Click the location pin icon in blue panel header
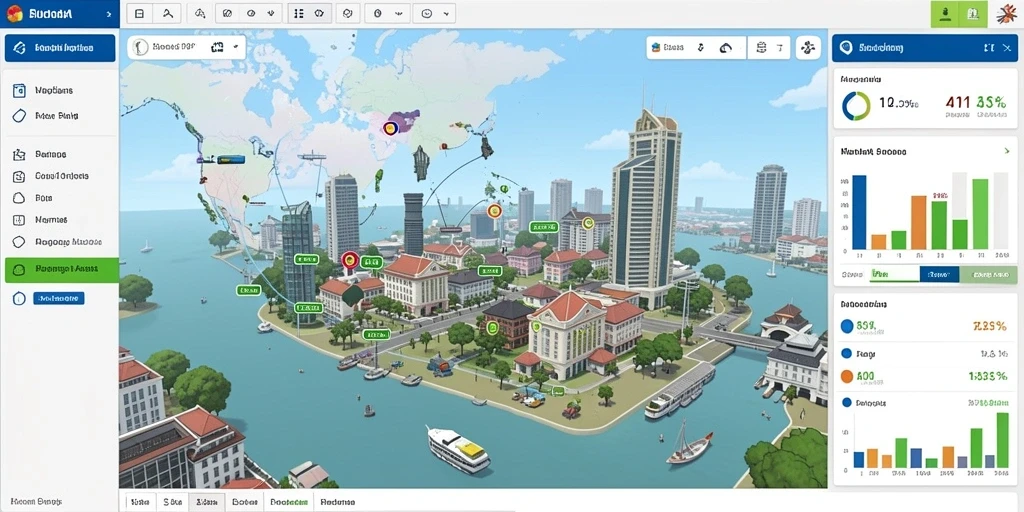 847,48
